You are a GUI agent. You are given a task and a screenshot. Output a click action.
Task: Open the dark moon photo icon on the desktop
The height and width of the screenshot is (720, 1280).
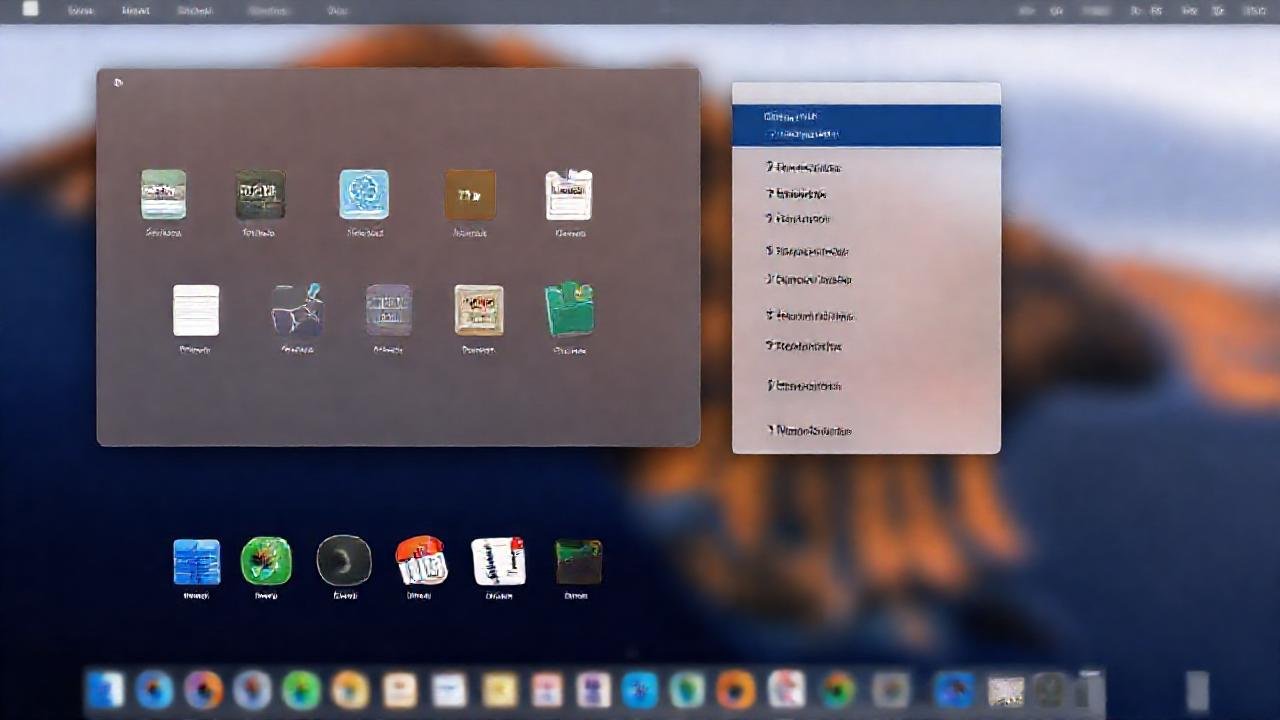pyautogui.click(x=344, y=560)
